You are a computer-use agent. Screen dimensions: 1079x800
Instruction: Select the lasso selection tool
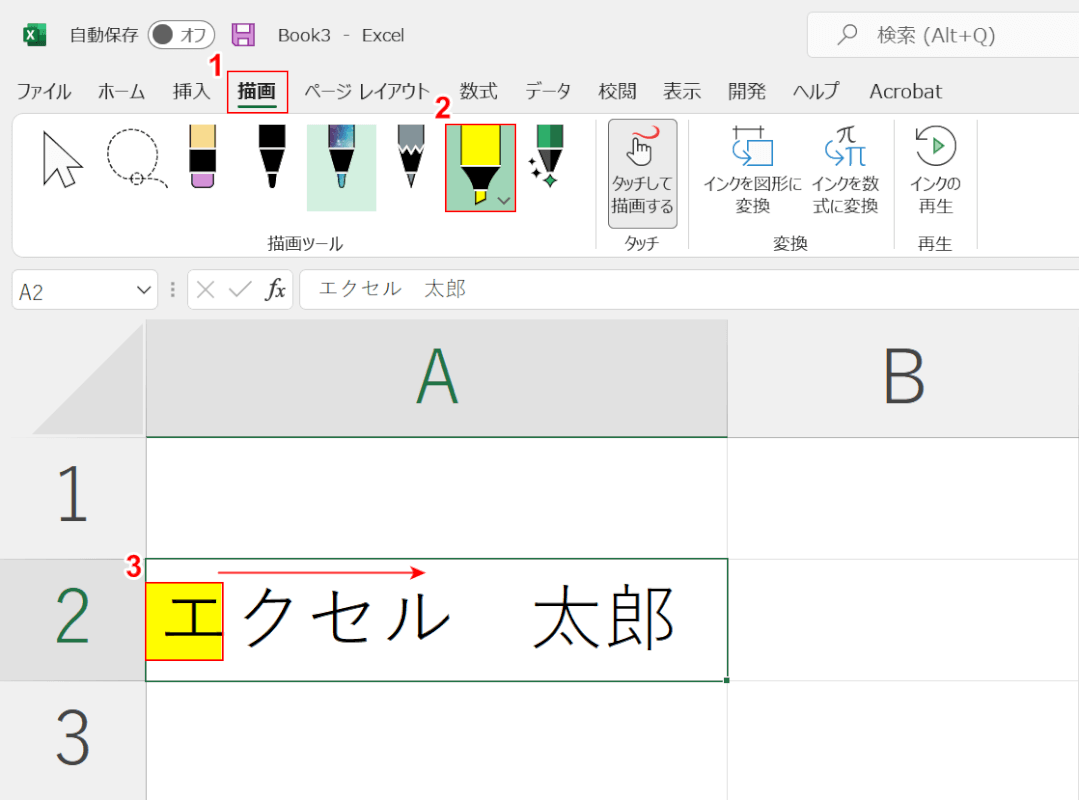(132, 165)
